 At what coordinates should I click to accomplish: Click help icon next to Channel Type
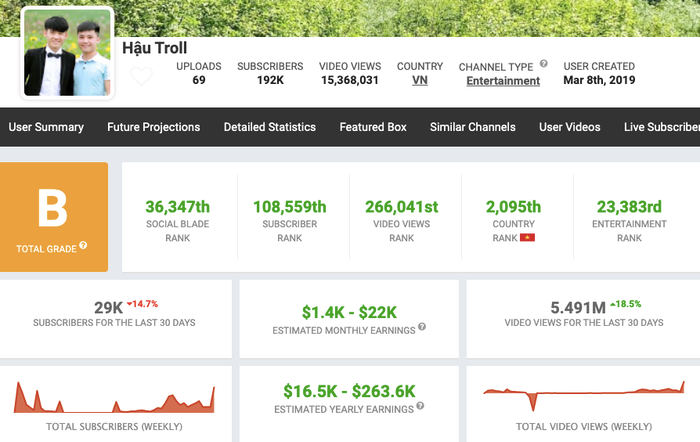pyautogui.click(x=544, y=64)
